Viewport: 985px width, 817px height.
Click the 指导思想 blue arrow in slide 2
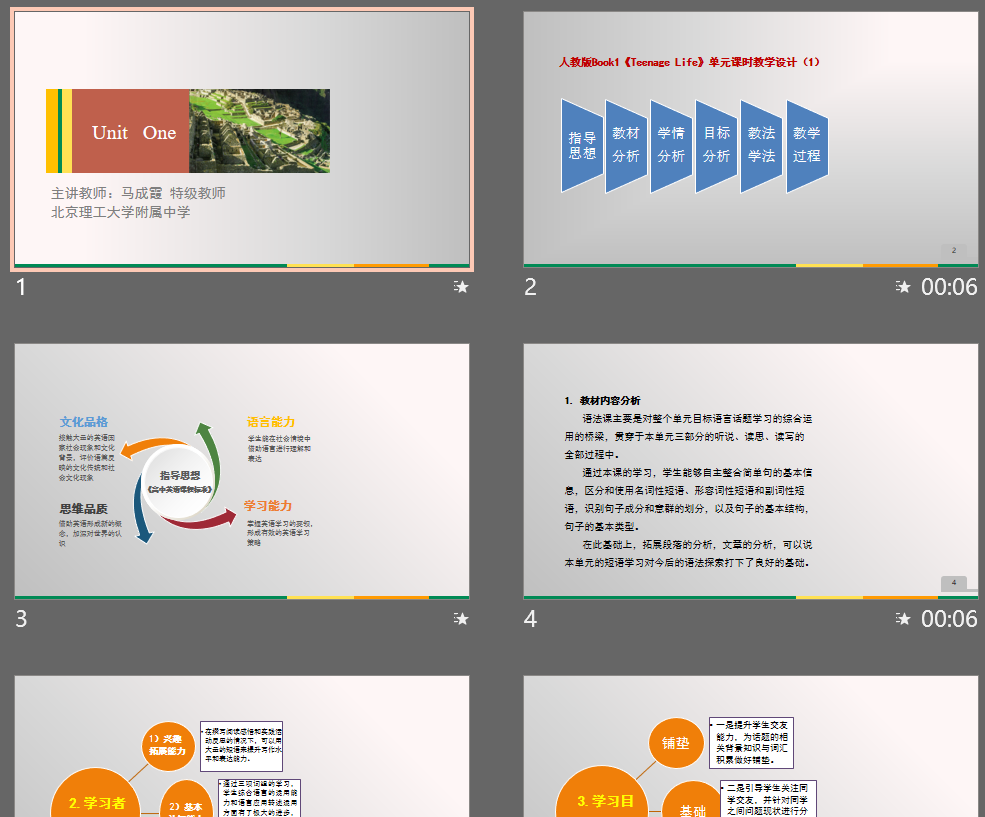tap(582, 146)
